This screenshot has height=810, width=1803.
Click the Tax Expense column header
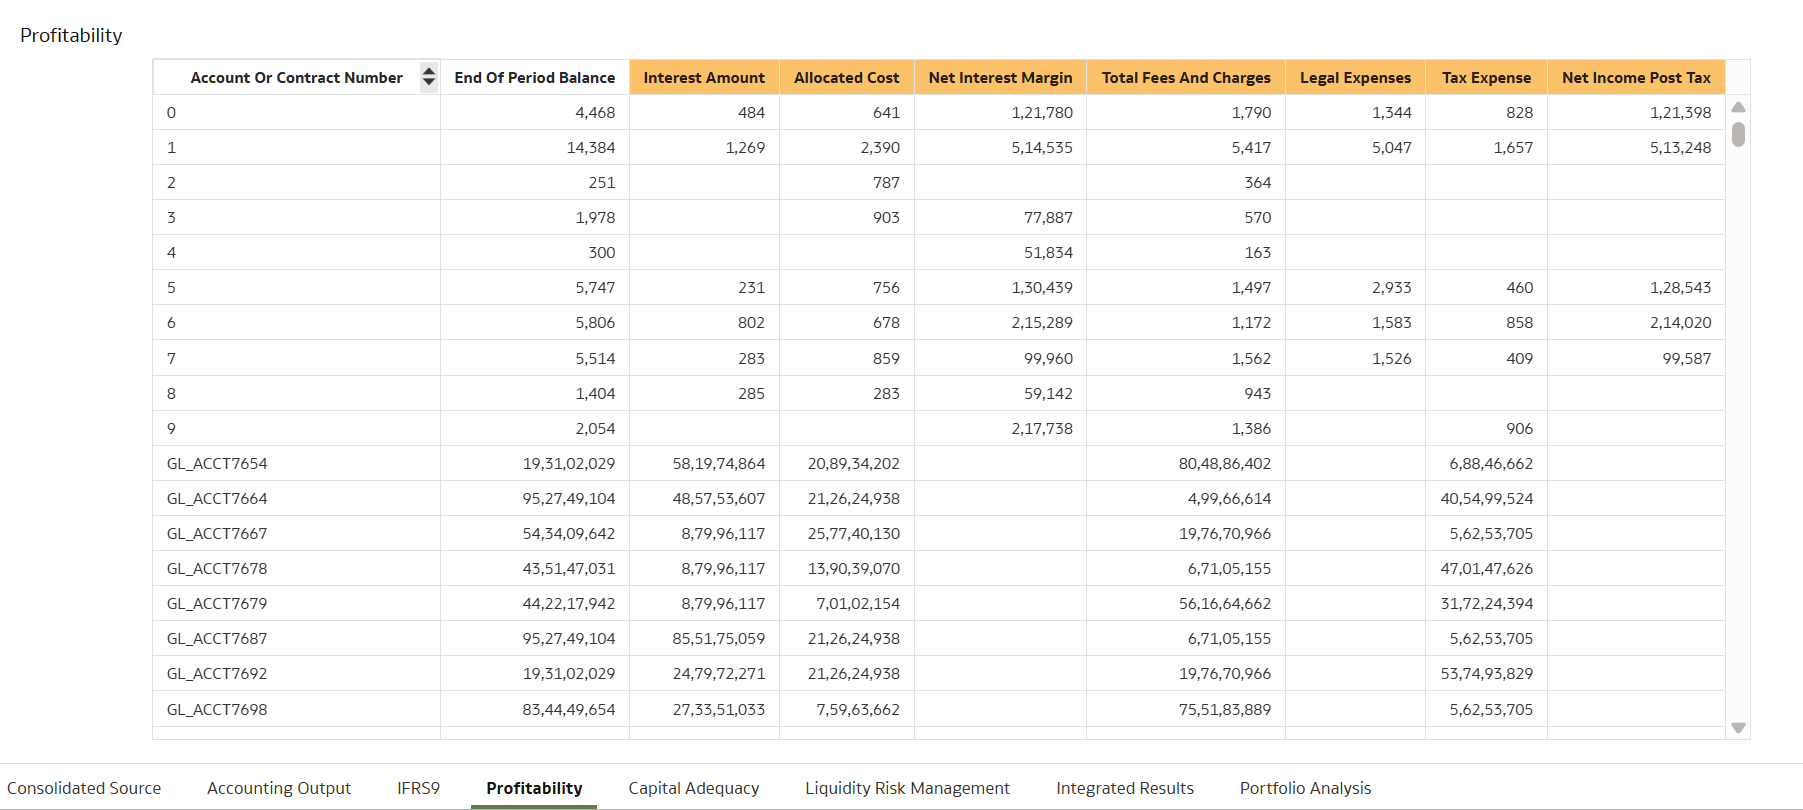1486,77
